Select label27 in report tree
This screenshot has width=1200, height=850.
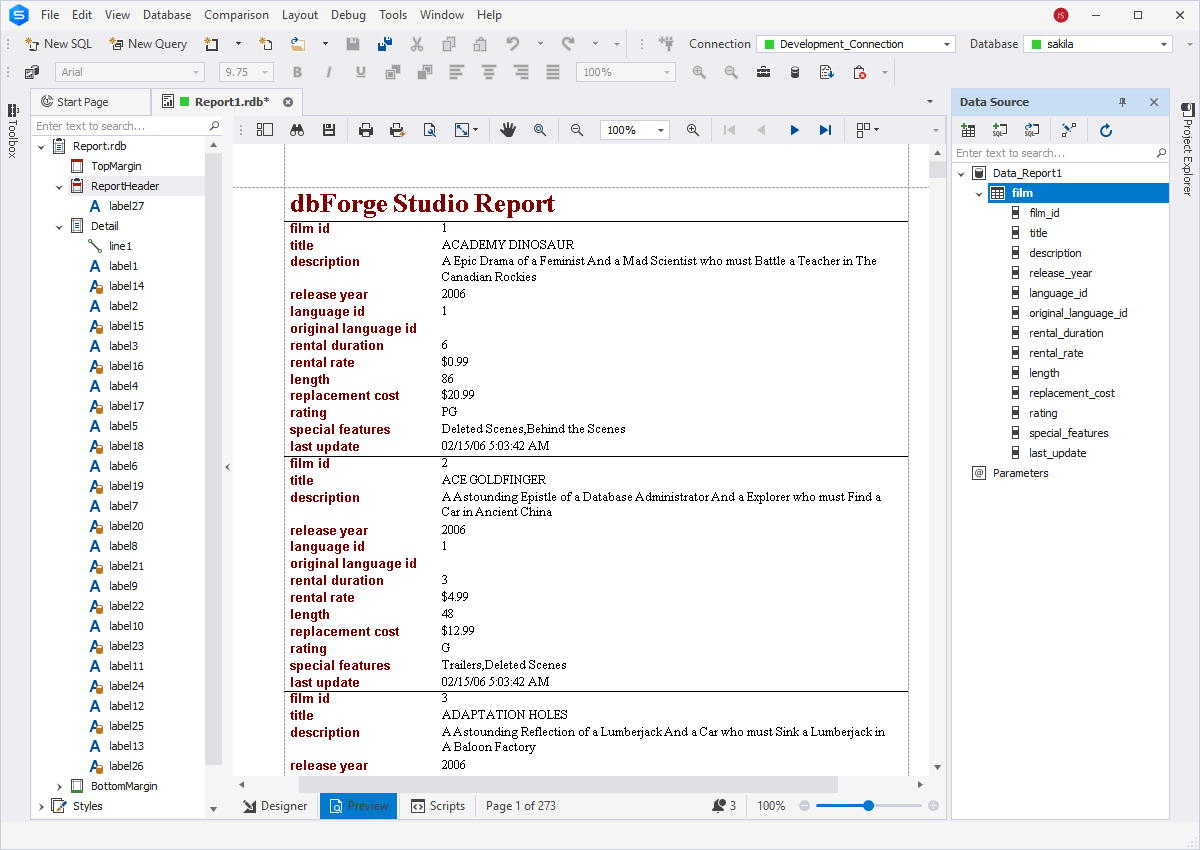(126, 206)
